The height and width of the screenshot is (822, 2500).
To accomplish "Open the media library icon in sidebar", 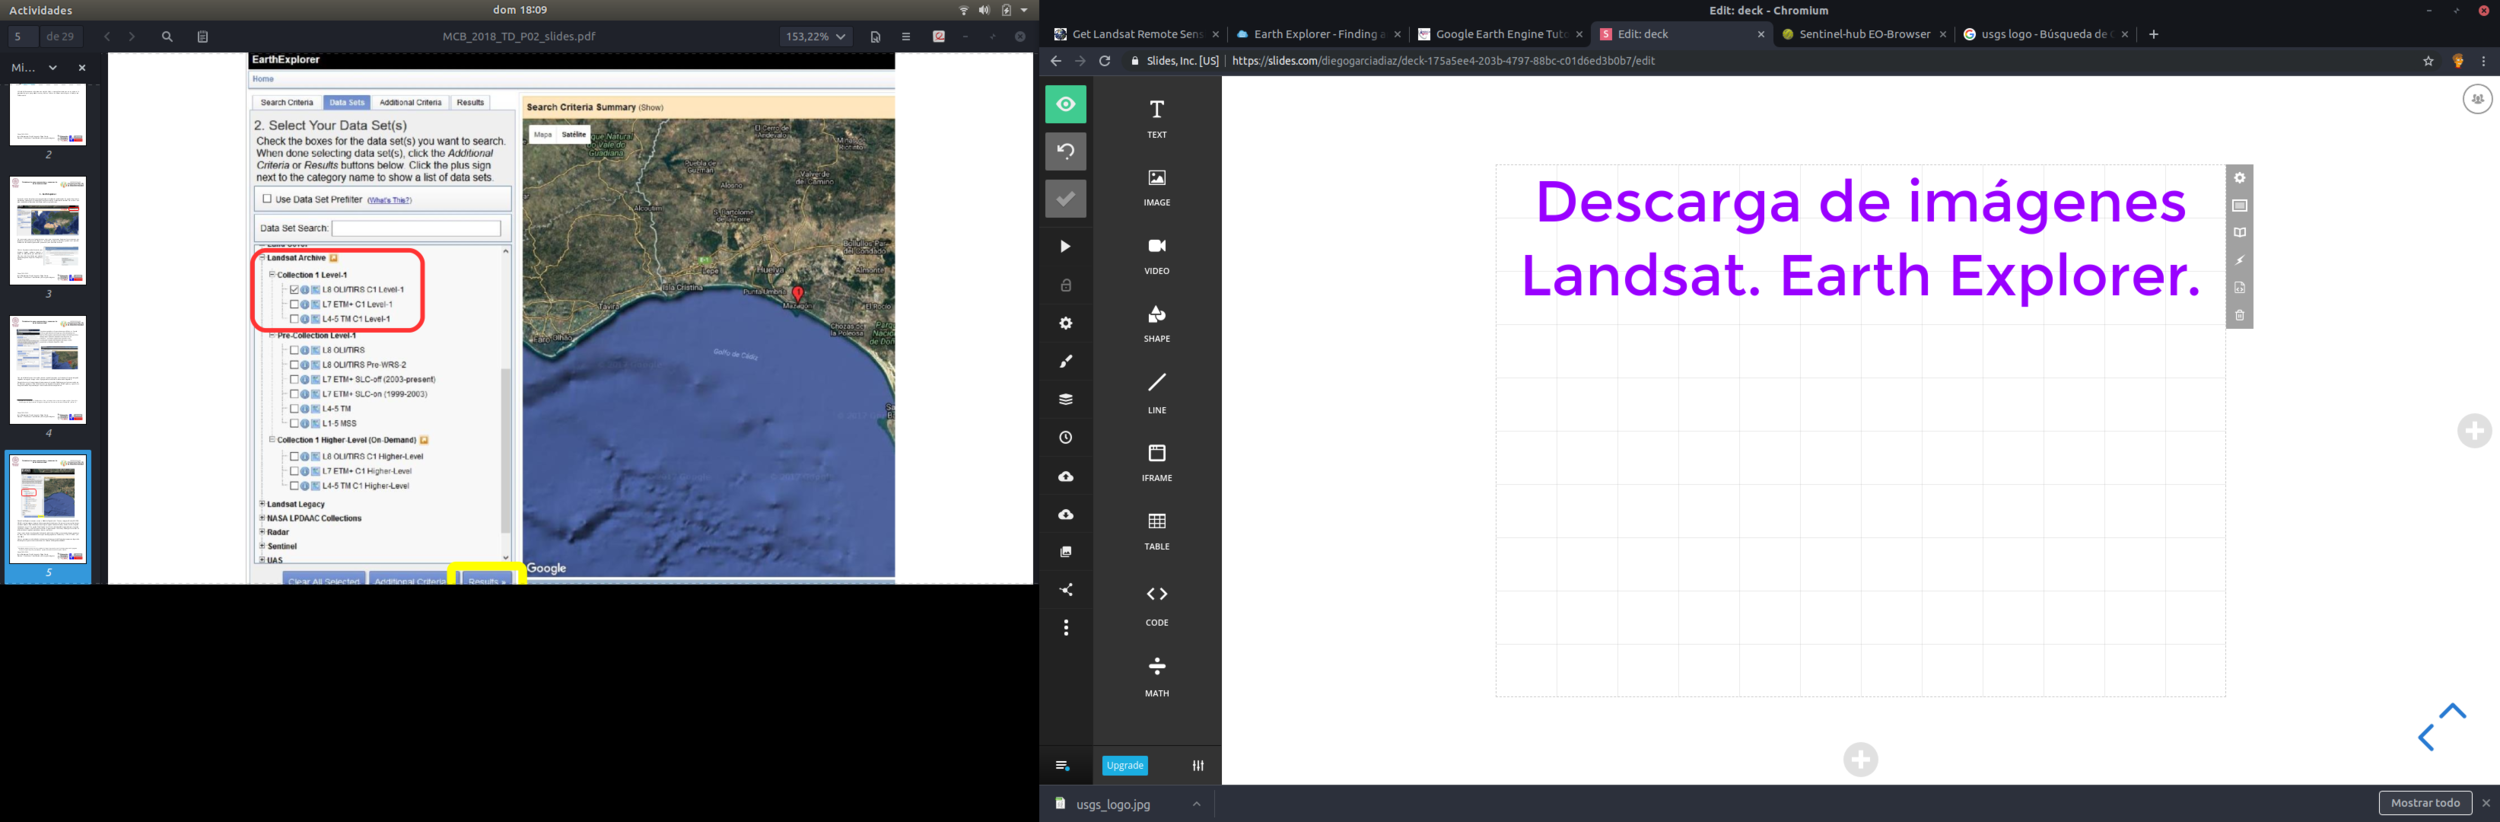I will pyautogui.click(x=1065, y=551).
